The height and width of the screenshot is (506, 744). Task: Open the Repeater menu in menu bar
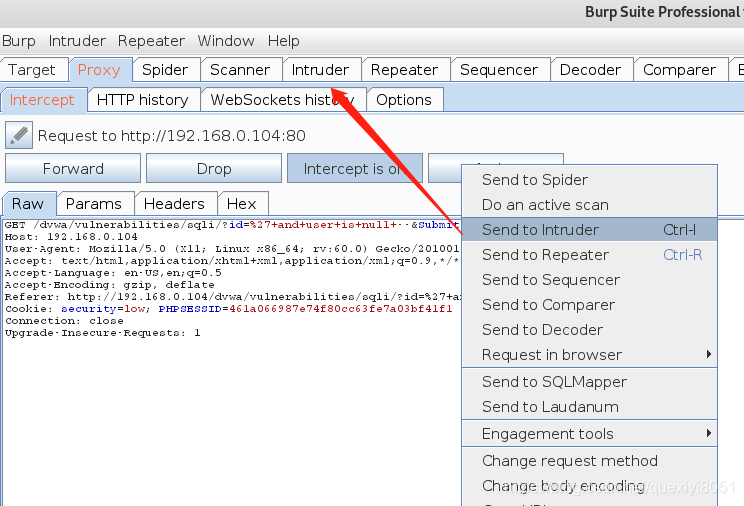coord(151,41)
